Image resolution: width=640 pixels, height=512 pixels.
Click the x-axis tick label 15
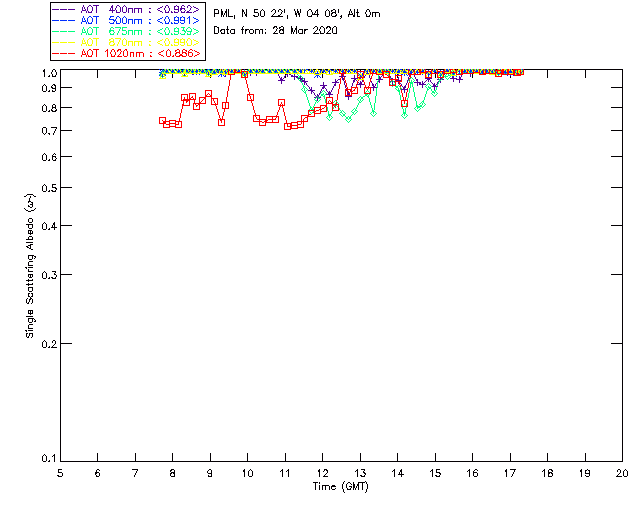[x=435, y=473]
